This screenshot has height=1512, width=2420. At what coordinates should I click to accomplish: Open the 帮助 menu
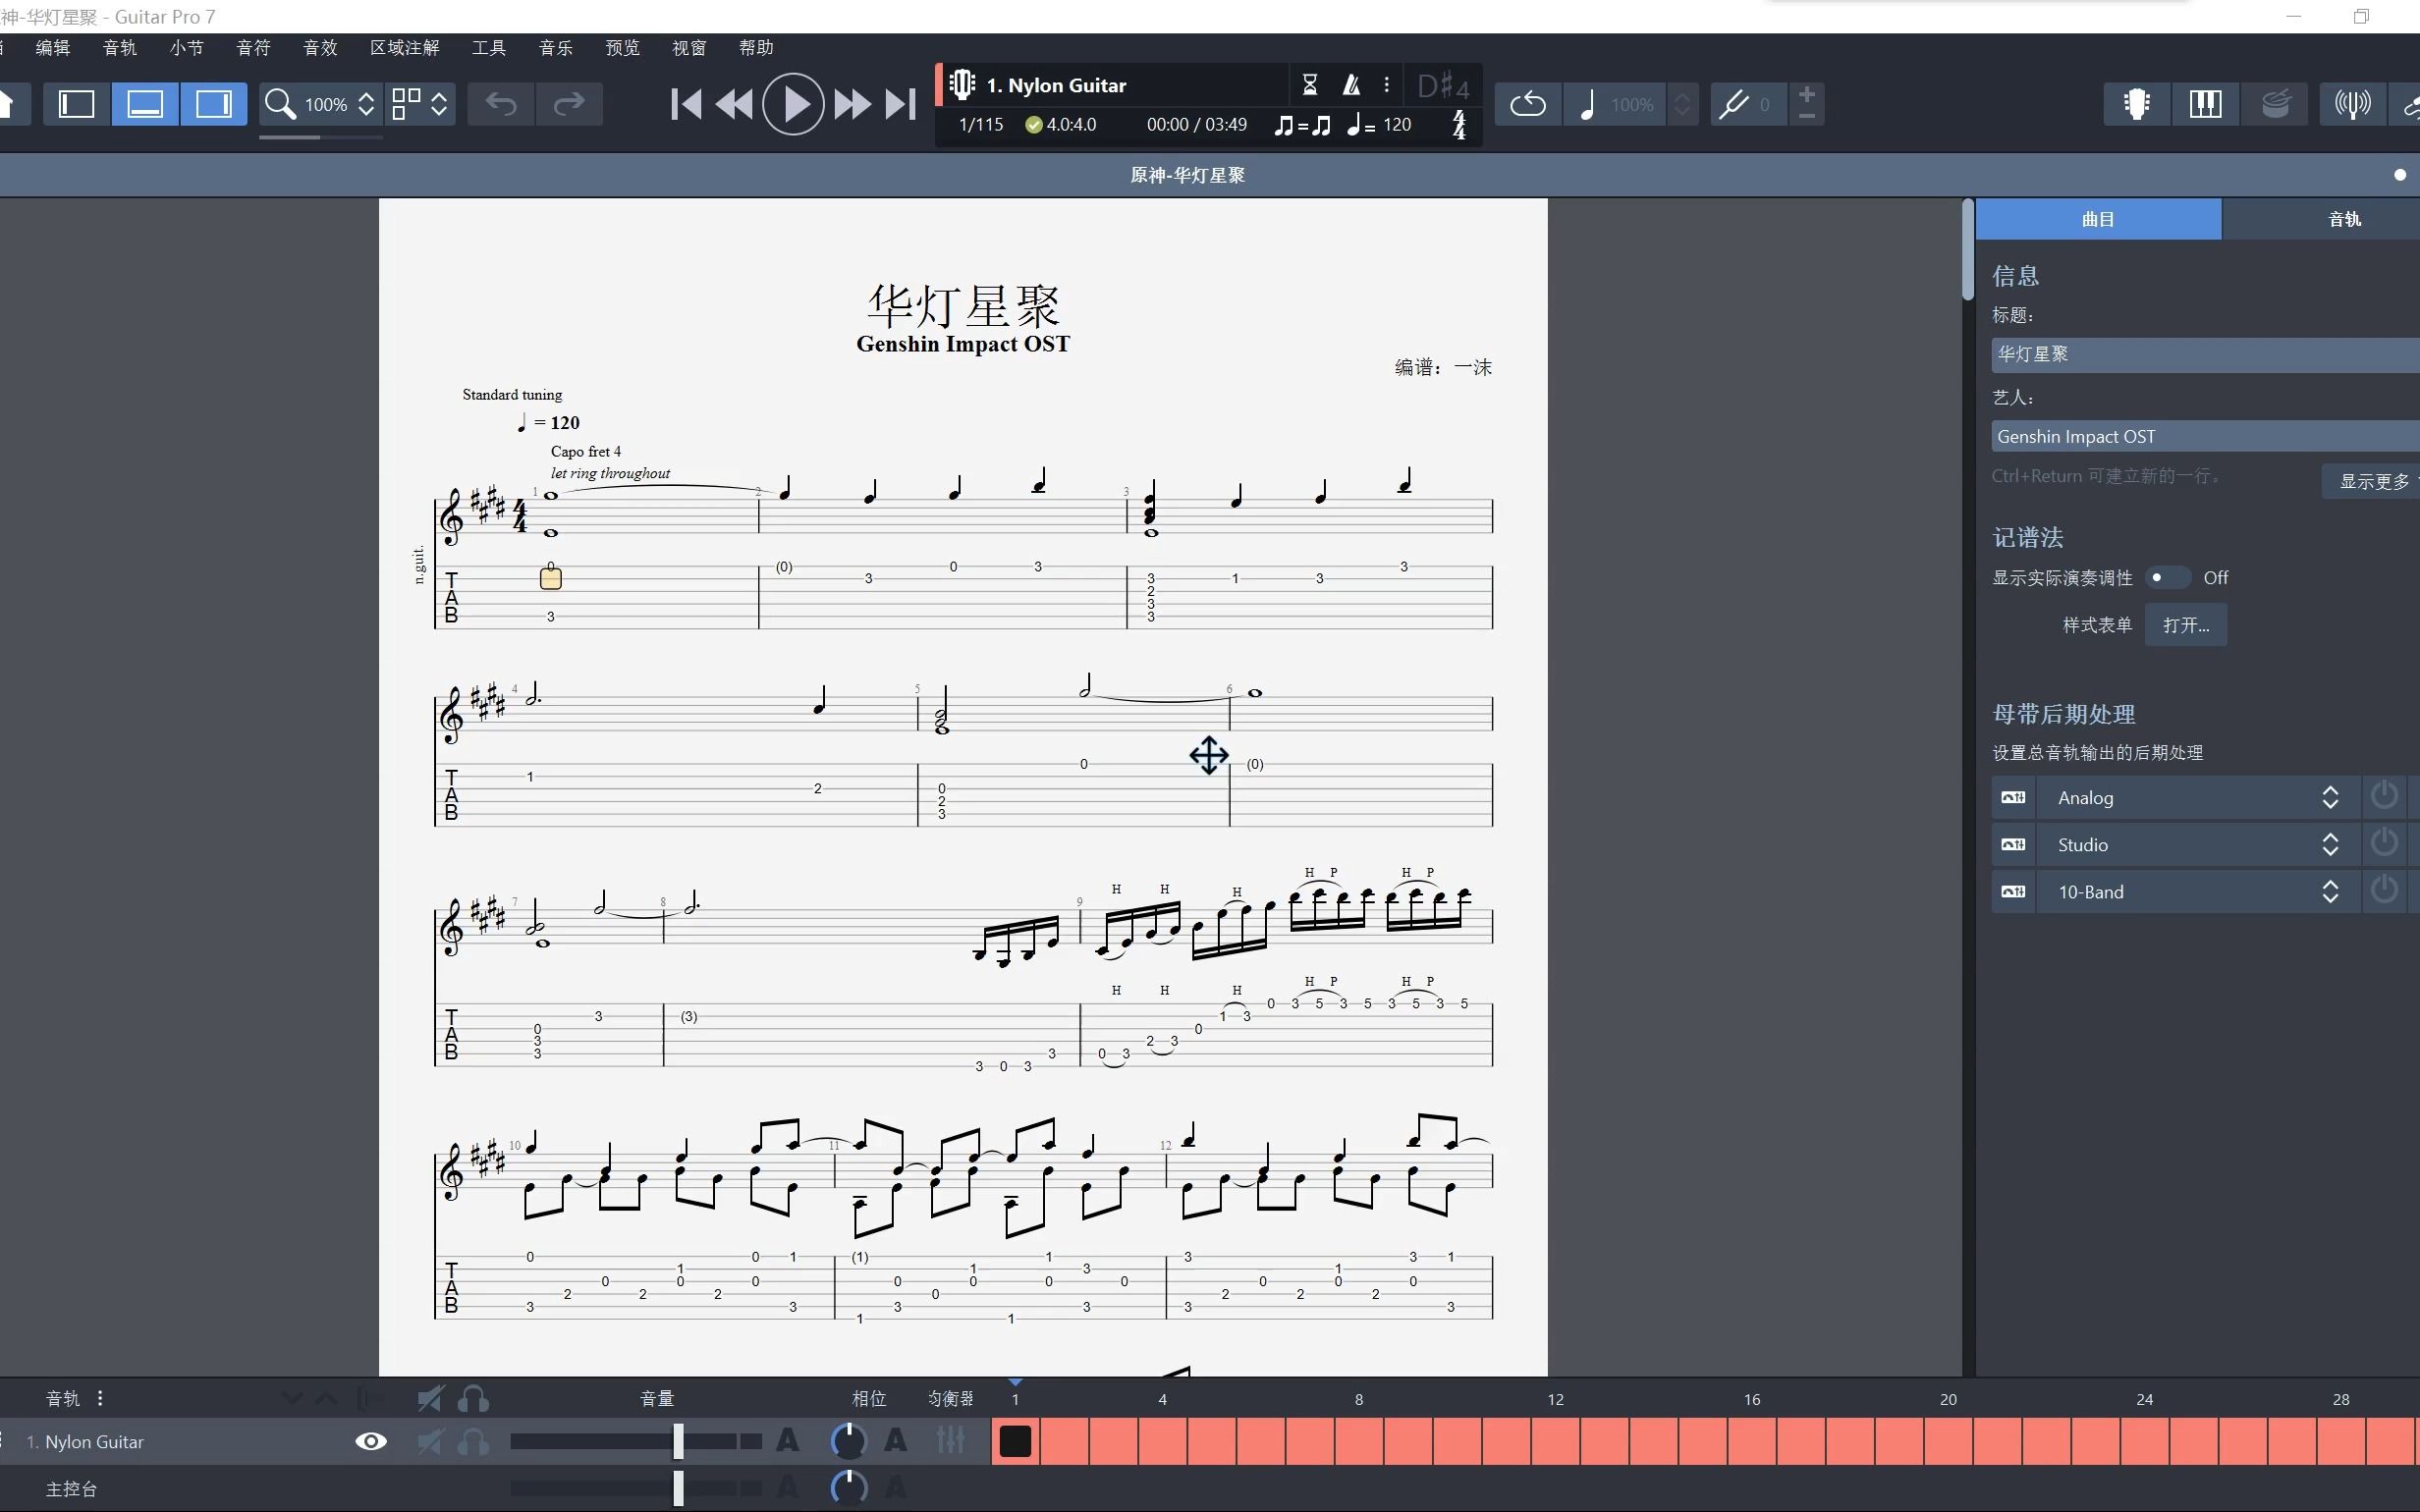click(x=756, y=48)
